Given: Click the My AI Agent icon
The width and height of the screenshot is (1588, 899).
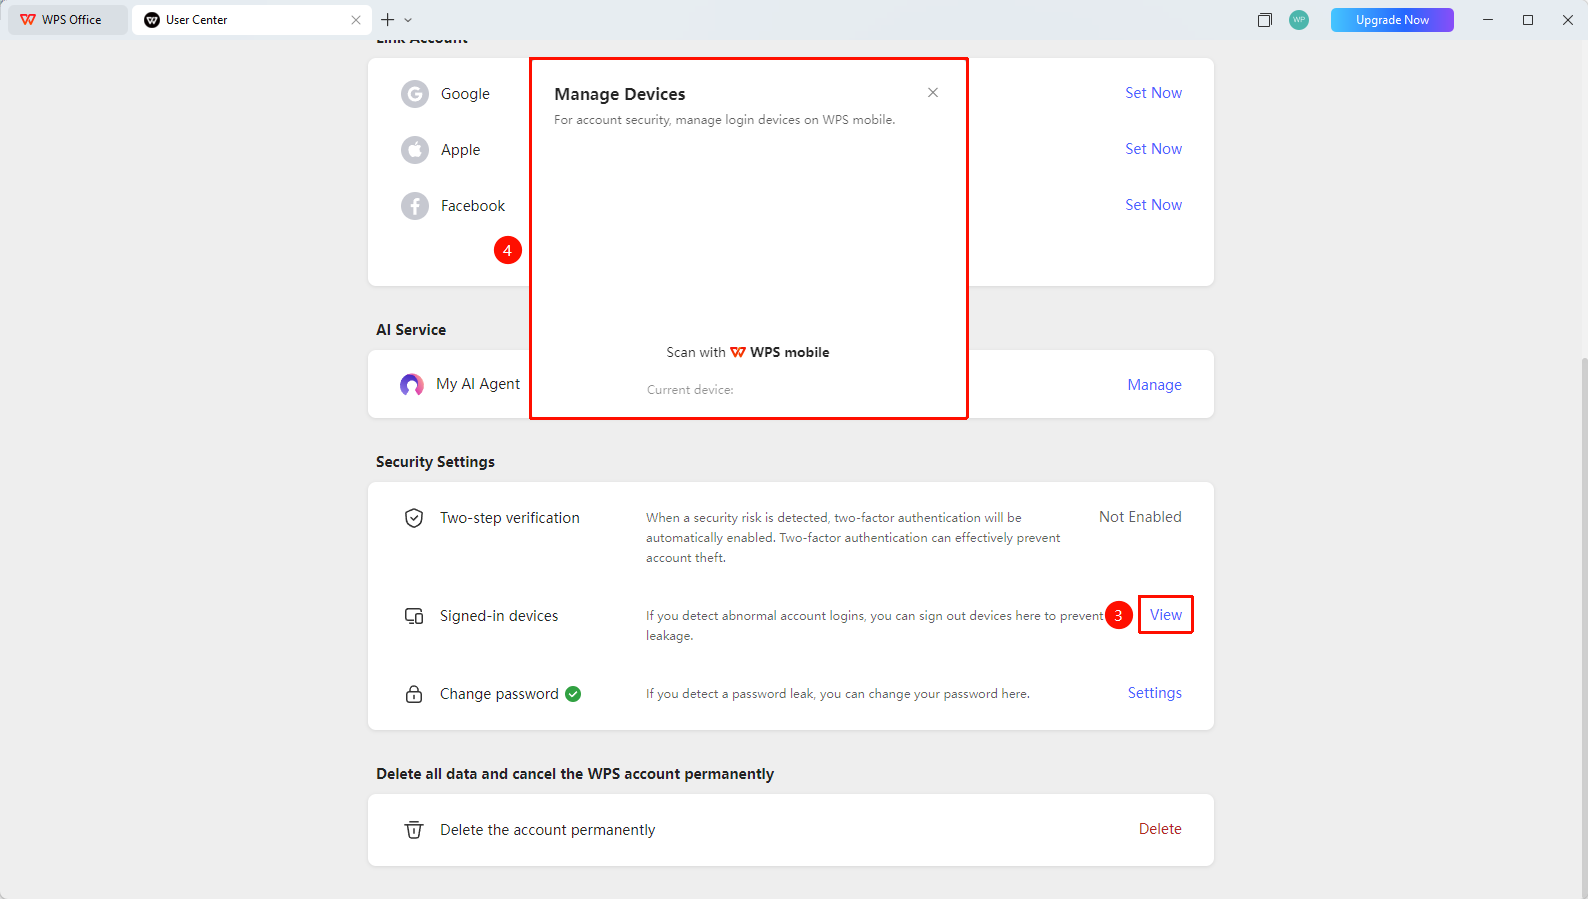Looking at the screenshot, I should point(412,385).
